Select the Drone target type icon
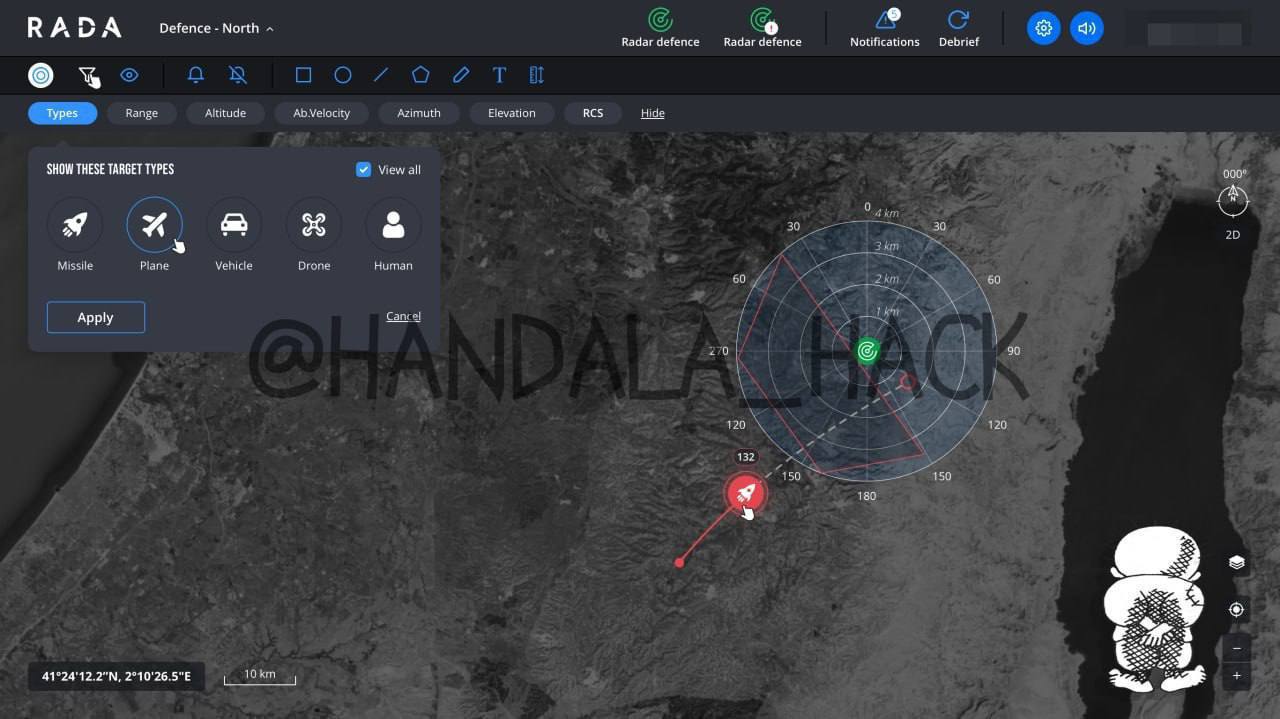 [314, 225]
